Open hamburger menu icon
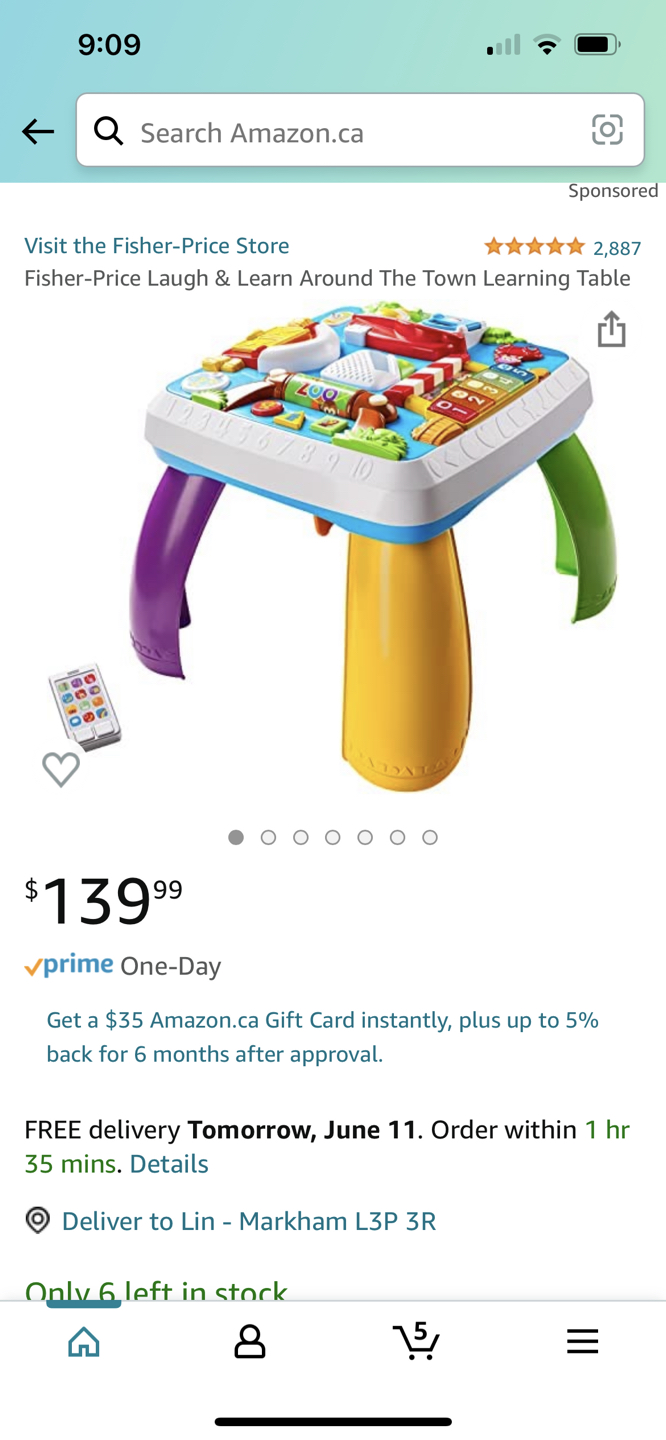 (582, 1341)
